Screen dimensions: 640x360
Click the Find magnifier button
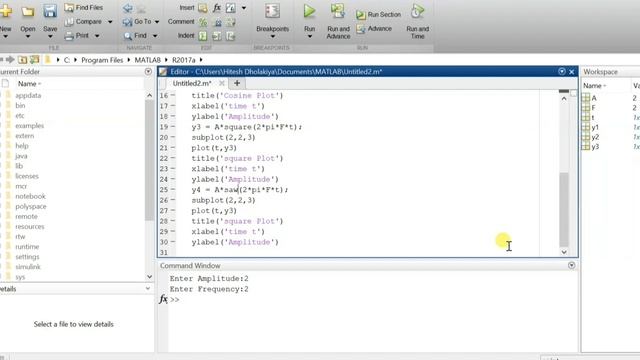coord(135,36)
